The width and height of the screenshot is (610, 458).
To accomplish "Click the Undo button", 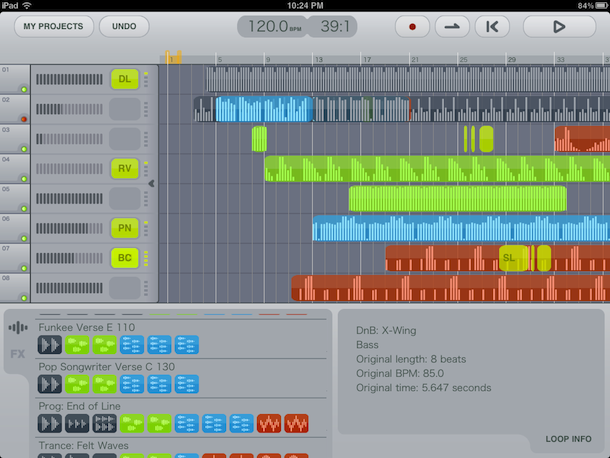I will 124,27.
